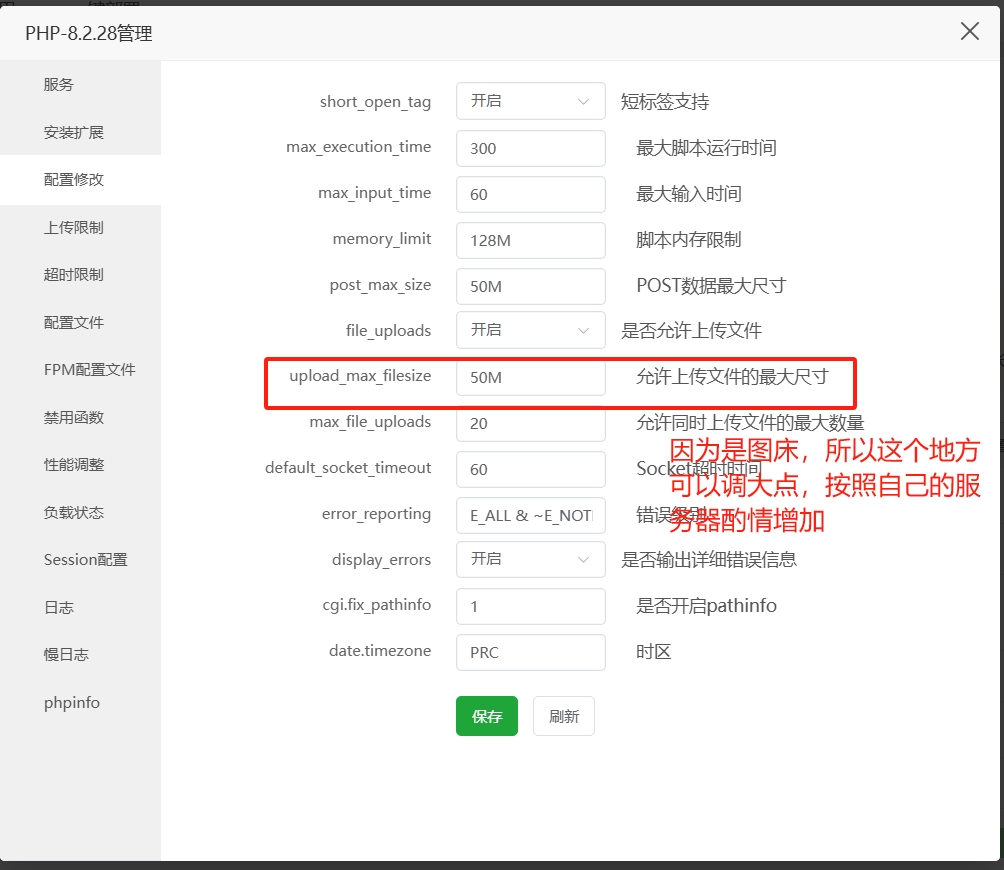The width and height of the screenshot is (1004, 870).
Task: Click the error_reporting input box
Action: (530, 515)
